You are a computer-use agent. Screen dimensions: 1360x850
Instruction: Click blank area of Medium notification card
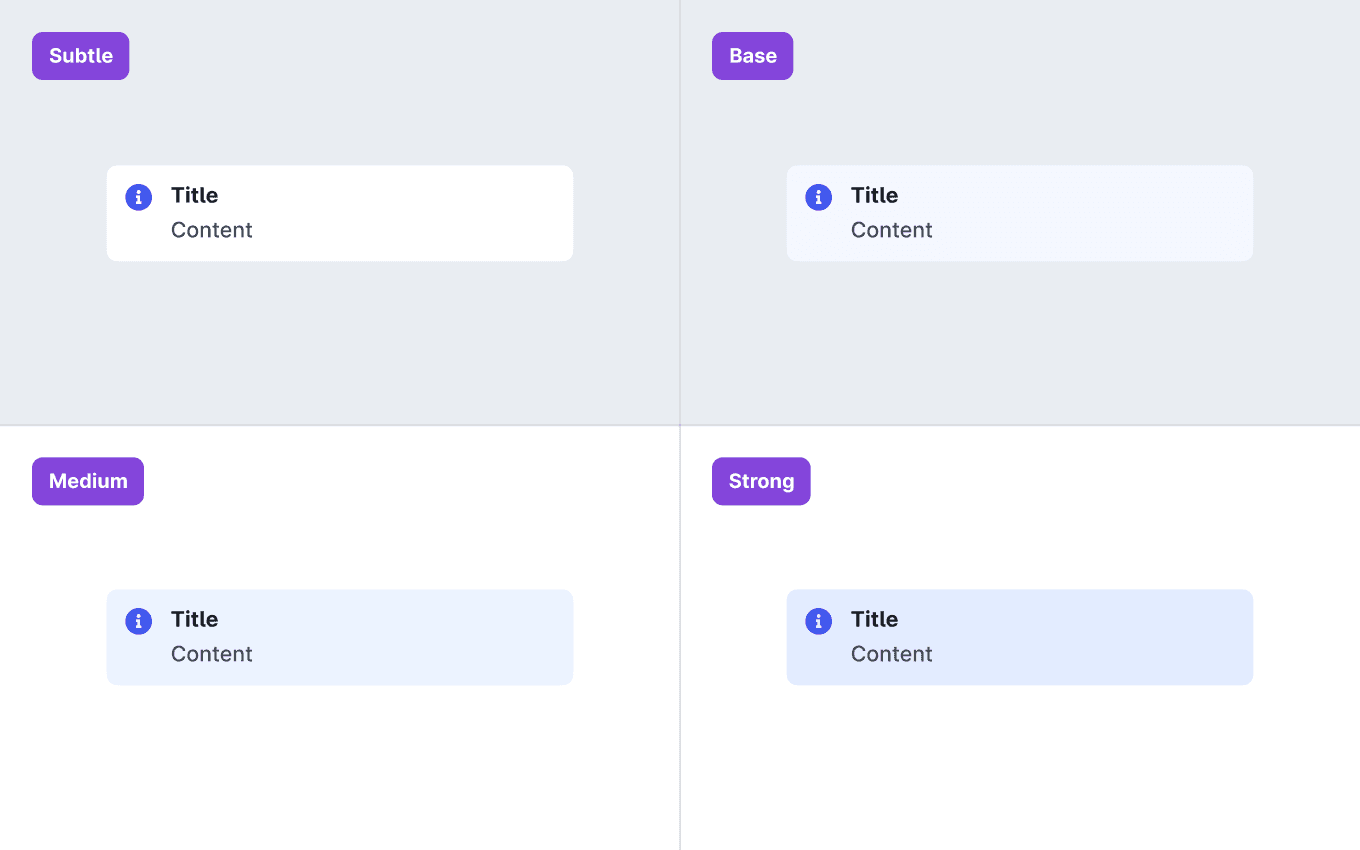tap(420, 637)
